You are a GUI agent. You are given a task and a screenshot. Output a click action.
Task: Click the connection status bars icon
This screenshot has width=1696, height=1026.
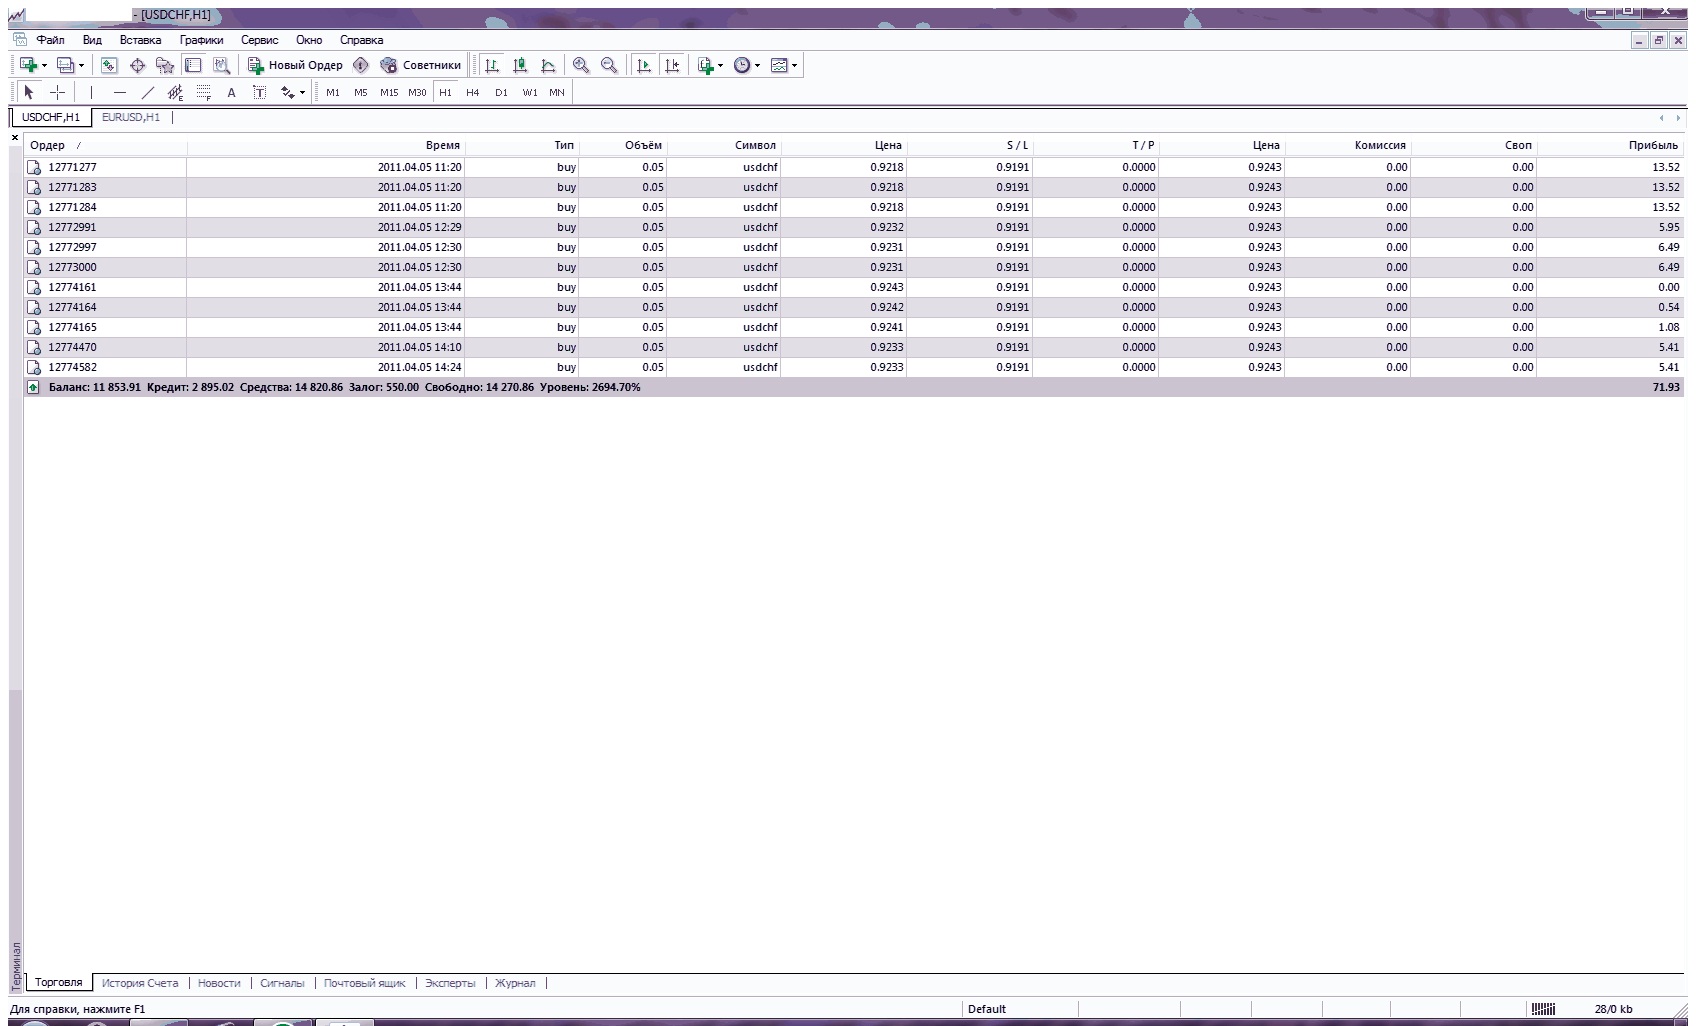[x=1543, y=1009]
